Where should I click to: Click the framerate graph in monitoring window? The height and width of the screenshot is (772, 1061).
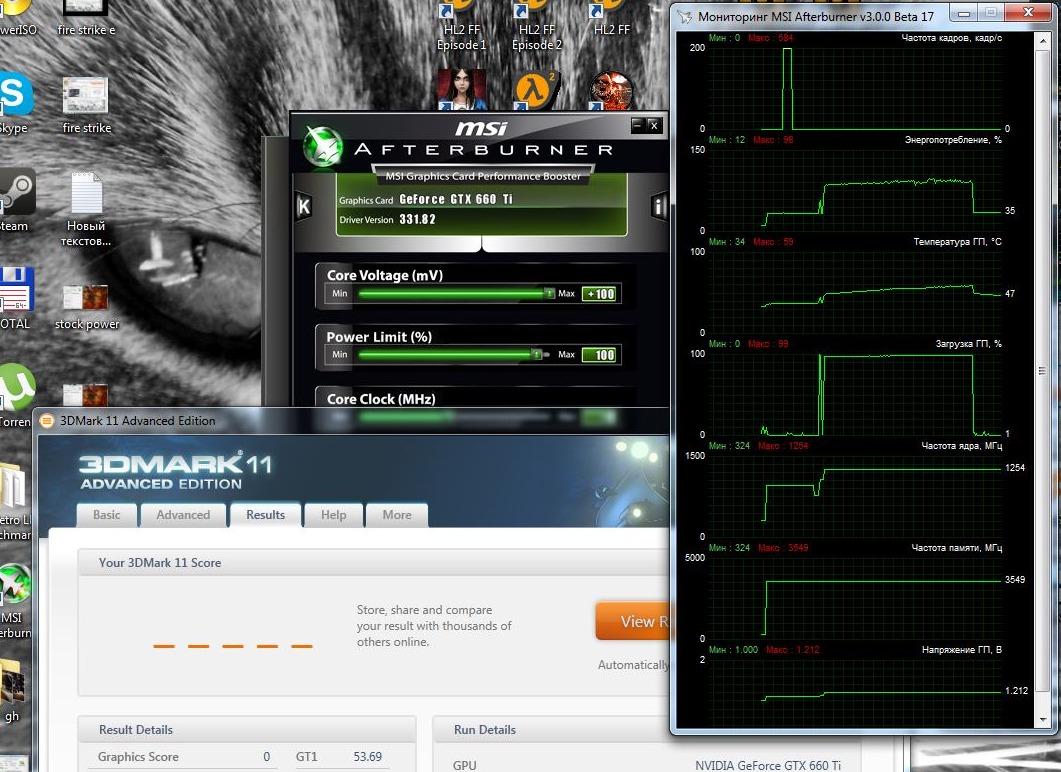(x=854, y=88)
